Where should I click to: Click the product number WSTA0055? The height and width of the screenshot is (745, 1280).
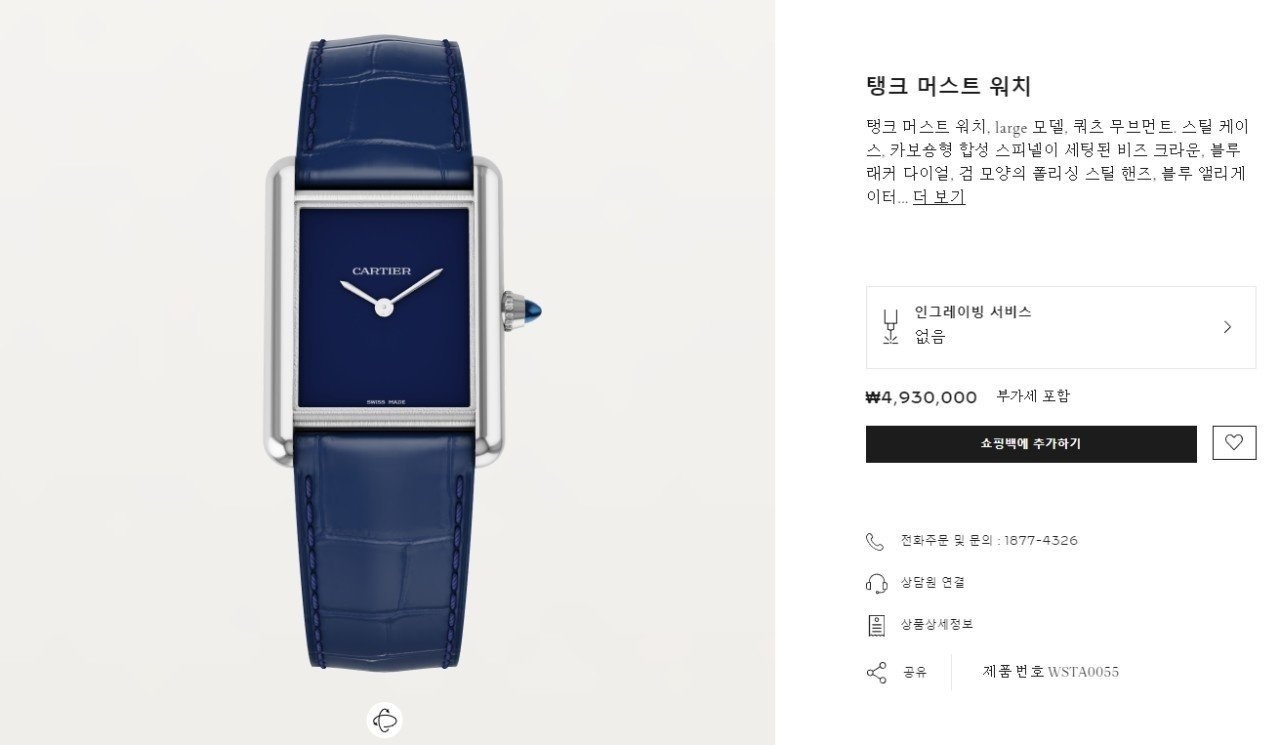point(1083,672)
